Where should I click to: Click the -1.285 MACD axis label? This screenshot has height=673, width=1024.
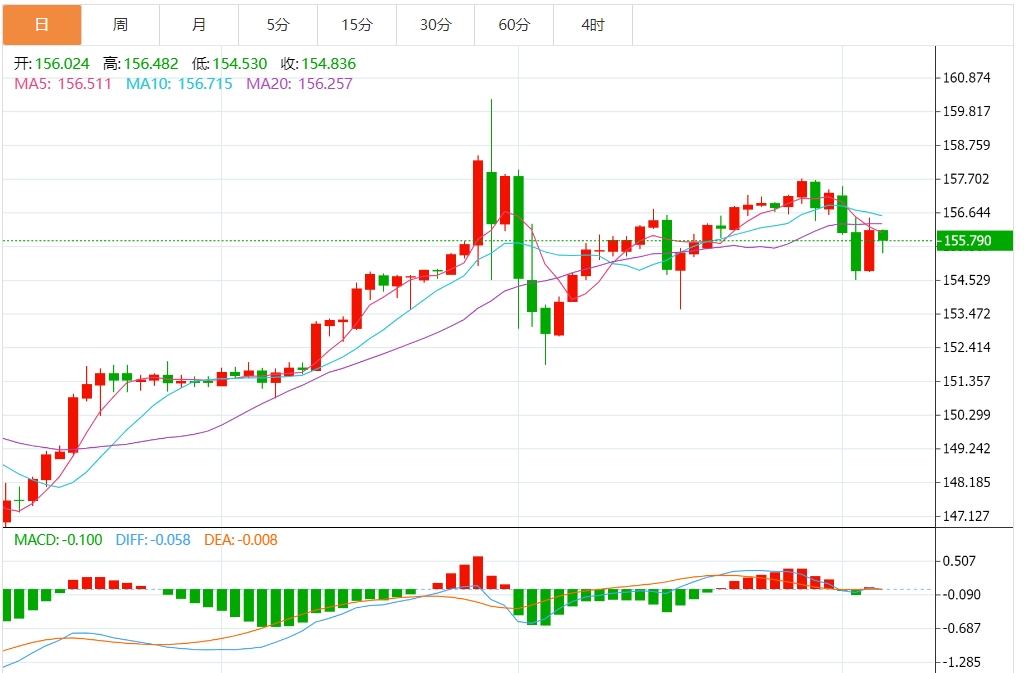click(961, 662)
